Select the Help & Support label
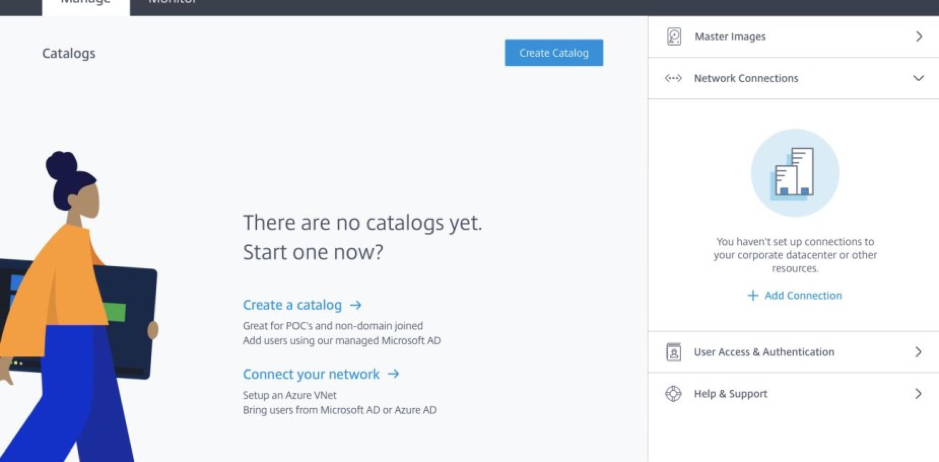The image size is (939, 462). click(x=731, y=394)
